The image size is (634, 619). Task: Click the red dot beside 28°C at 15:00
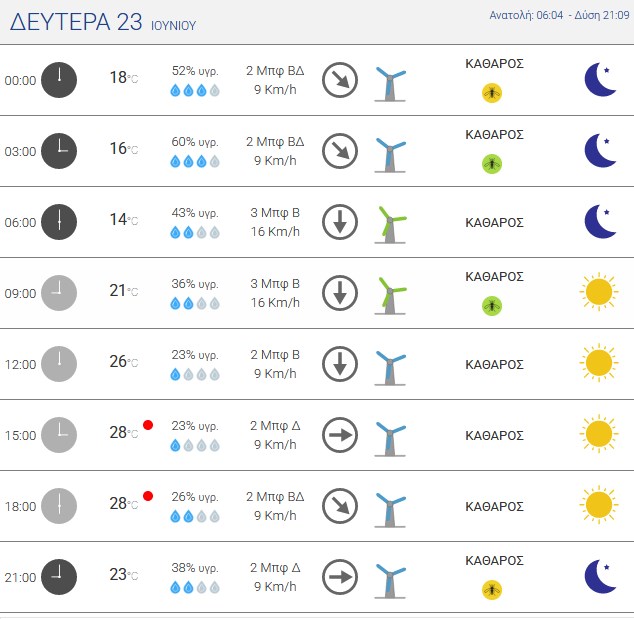[x=148, y=425]
